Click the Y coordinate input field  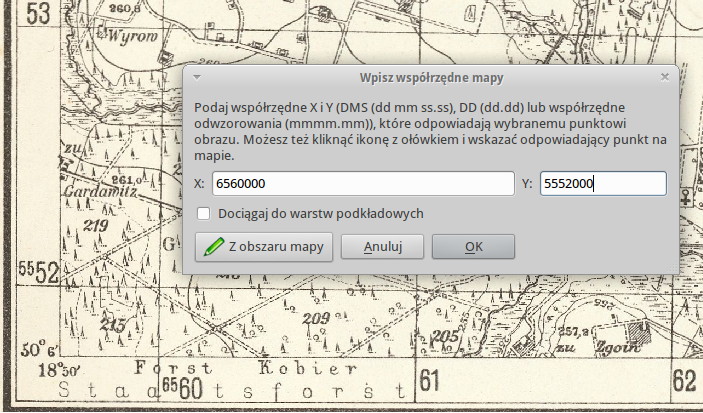click(603, 183)
